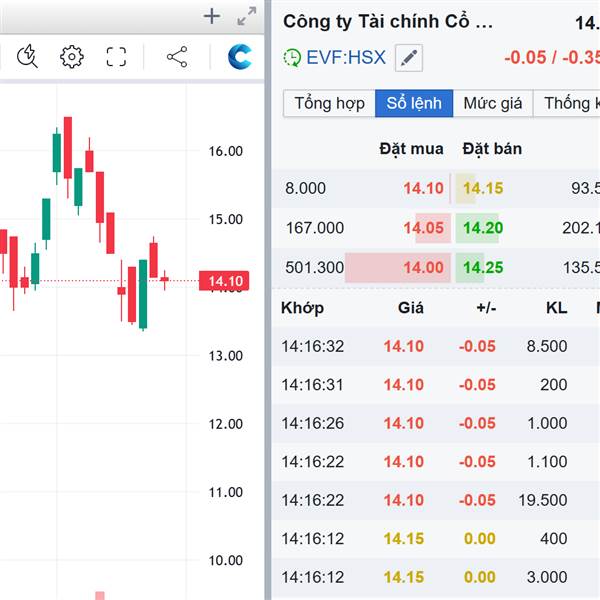Click the plus icon above the chart
The height and width of the screenshot is (600, 600).
(211, 16)
